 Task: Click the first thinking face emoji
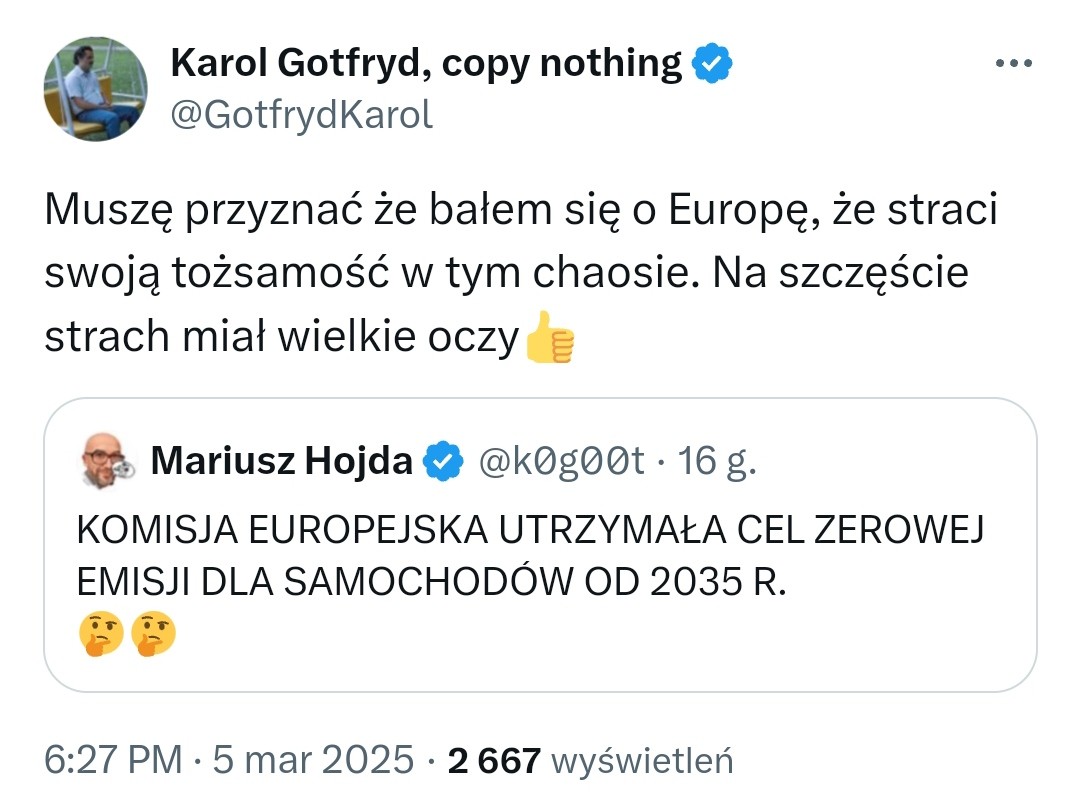[101, 634]
